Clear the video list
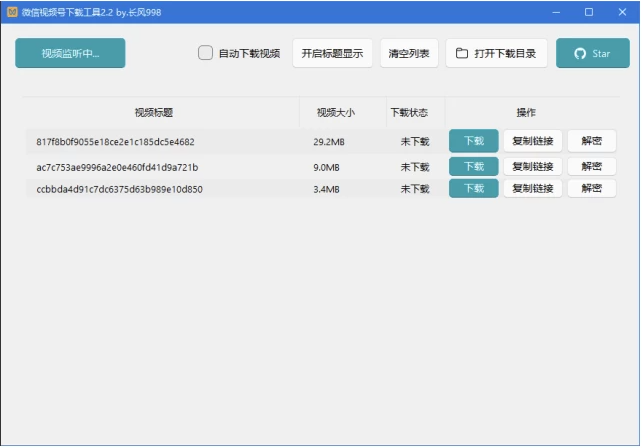The height and width of the screenshot is (448, 642). [x=409, y=53]
